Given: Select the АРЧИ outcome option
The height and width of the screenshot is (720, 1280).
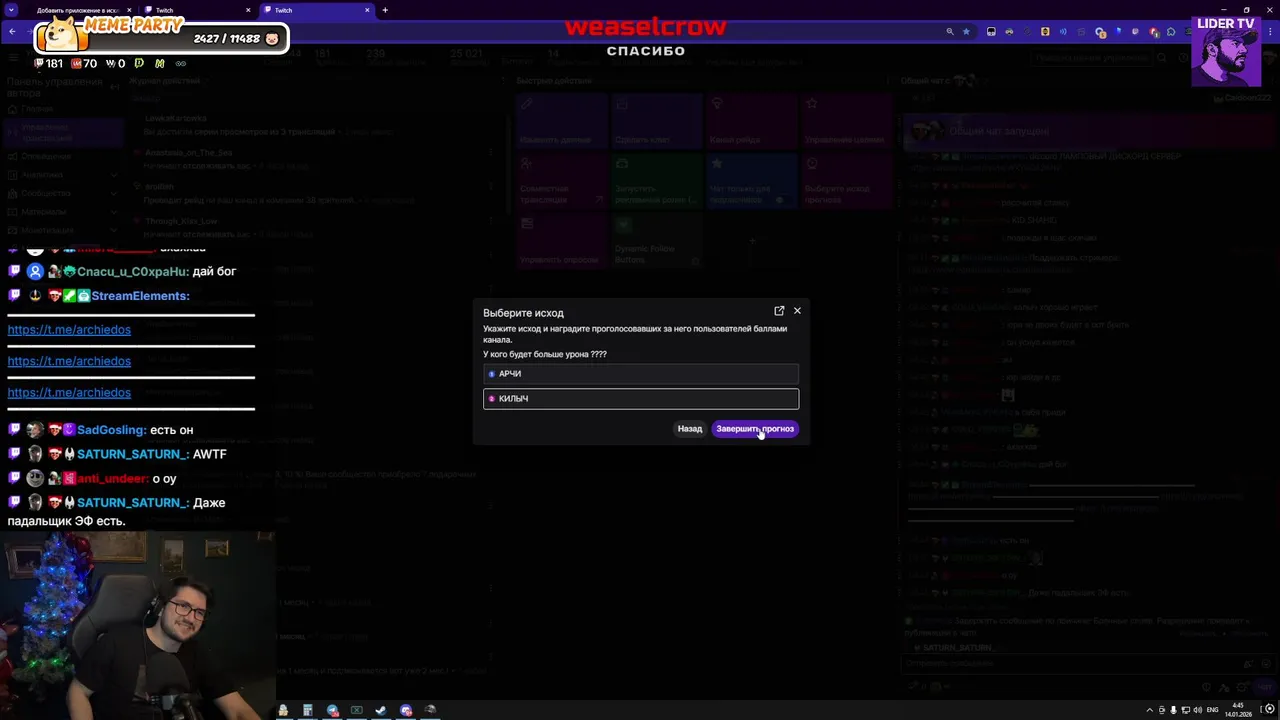Looking at the screenshot, I should click(641, 374).
